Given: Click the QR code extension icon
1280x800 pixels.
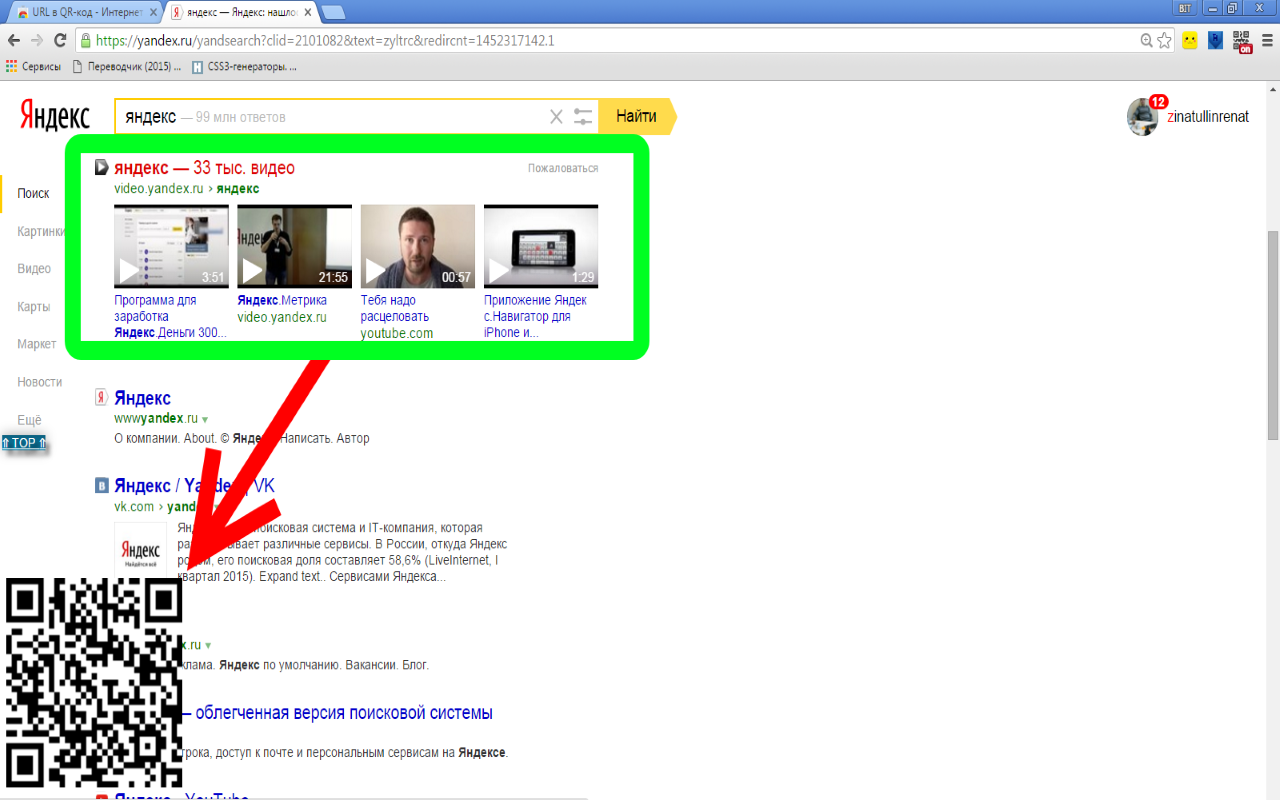Looking at the screenshot, I should coord(1242,41).
